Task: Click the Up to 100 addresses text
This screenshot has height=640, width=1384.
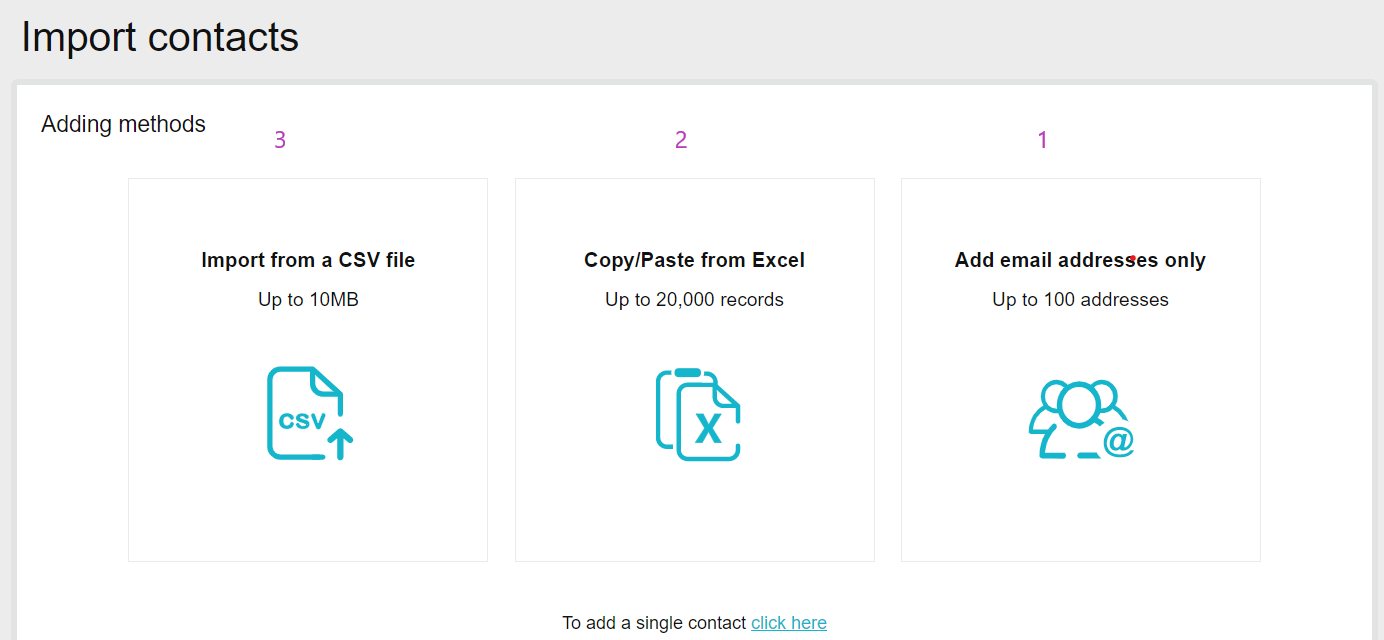Action: pos(1080,299)
